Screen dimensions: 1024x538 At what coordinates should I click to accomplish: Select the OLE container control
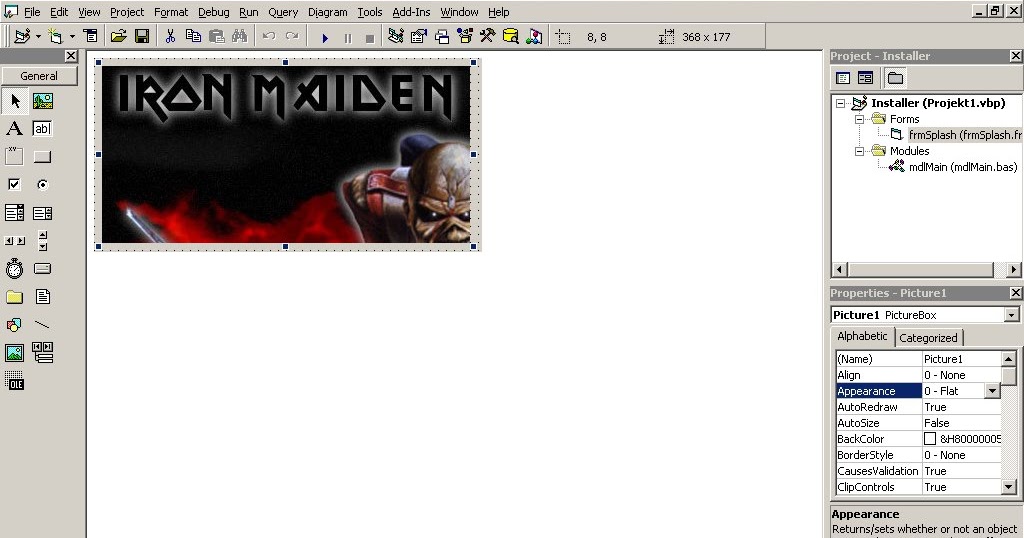(14, 381)
